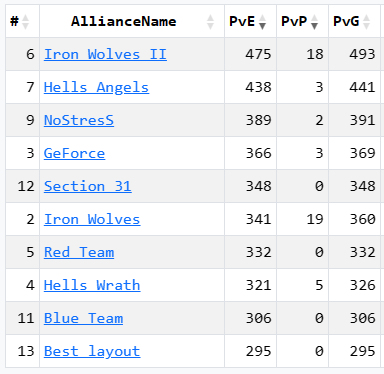The height and width of the screenshot is (374, 384).
Task: Select the PvG value 493 cell
Action: click(355, 54)
